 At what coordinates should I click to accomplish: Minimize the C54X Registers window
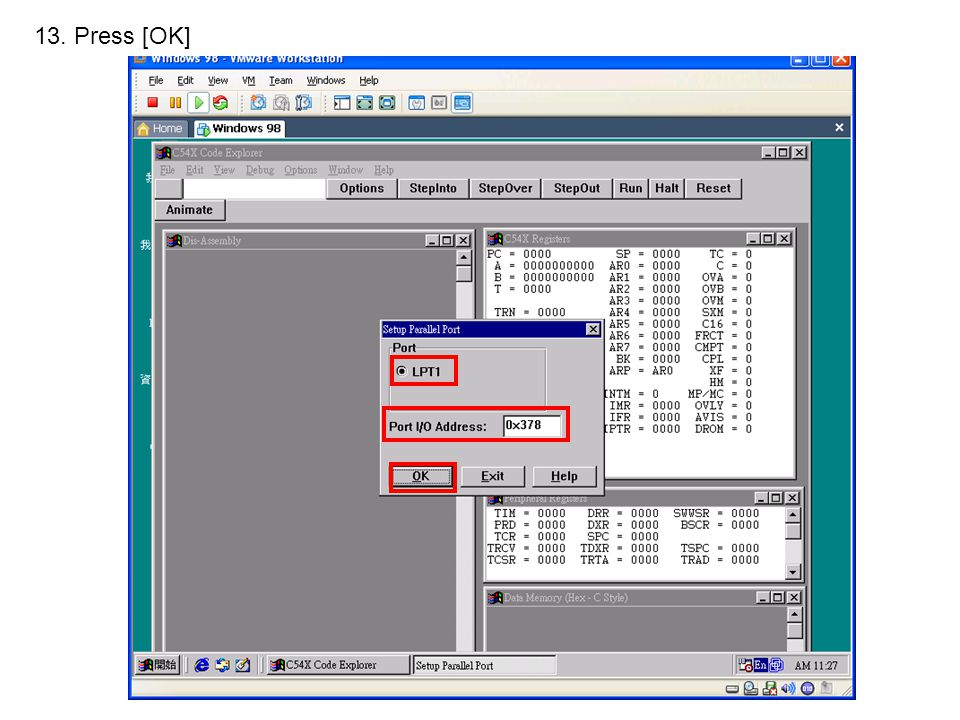point(752,239)
